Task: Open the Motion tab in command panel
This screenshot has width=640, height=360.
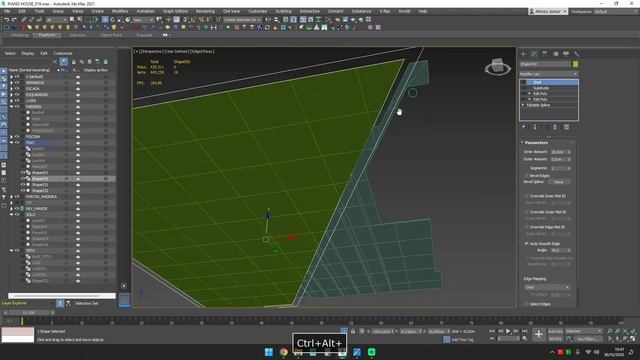Action: pyautogui.click(x=555, y=54)
